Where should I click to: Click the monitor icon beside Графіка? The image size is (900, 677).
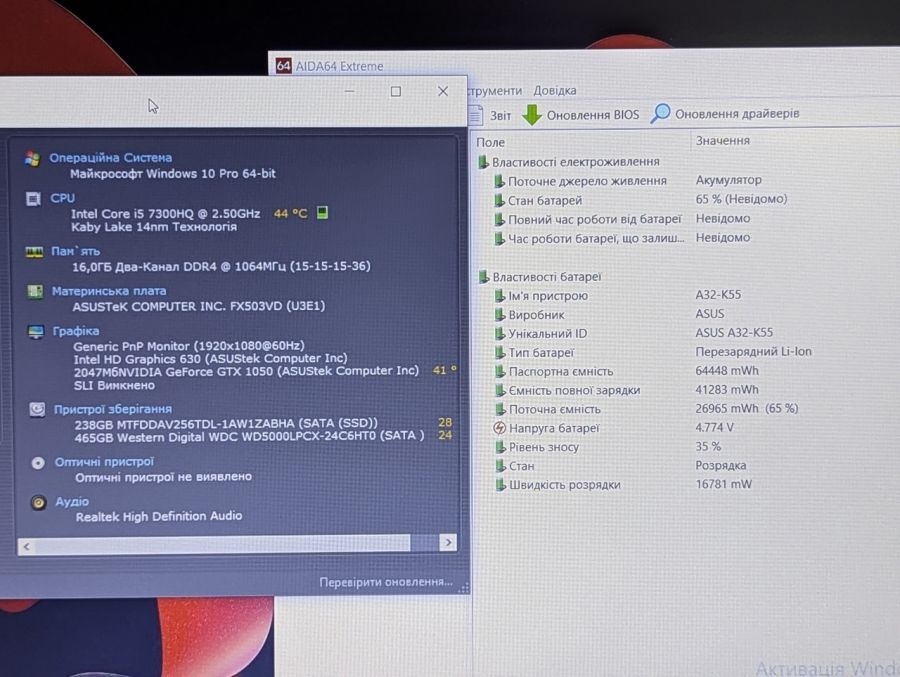[x=36, y=332]
